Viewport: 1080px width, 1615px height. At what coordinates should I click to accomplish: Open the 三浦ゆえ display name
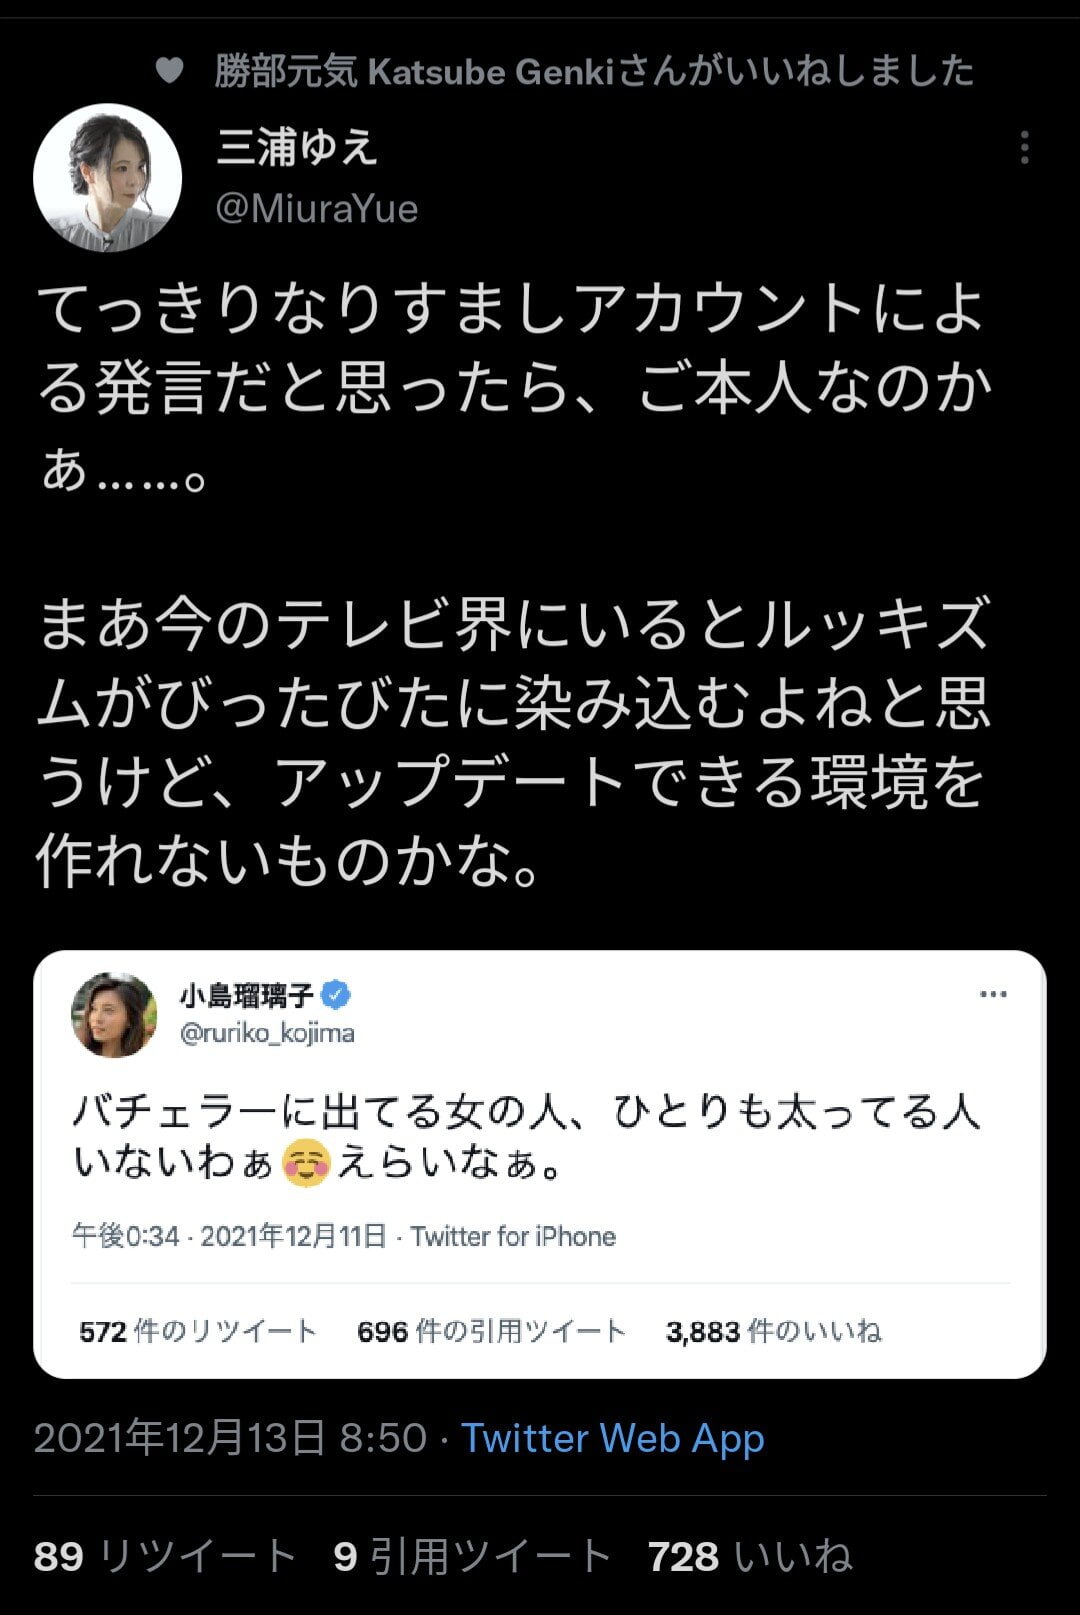coord(297,148)
